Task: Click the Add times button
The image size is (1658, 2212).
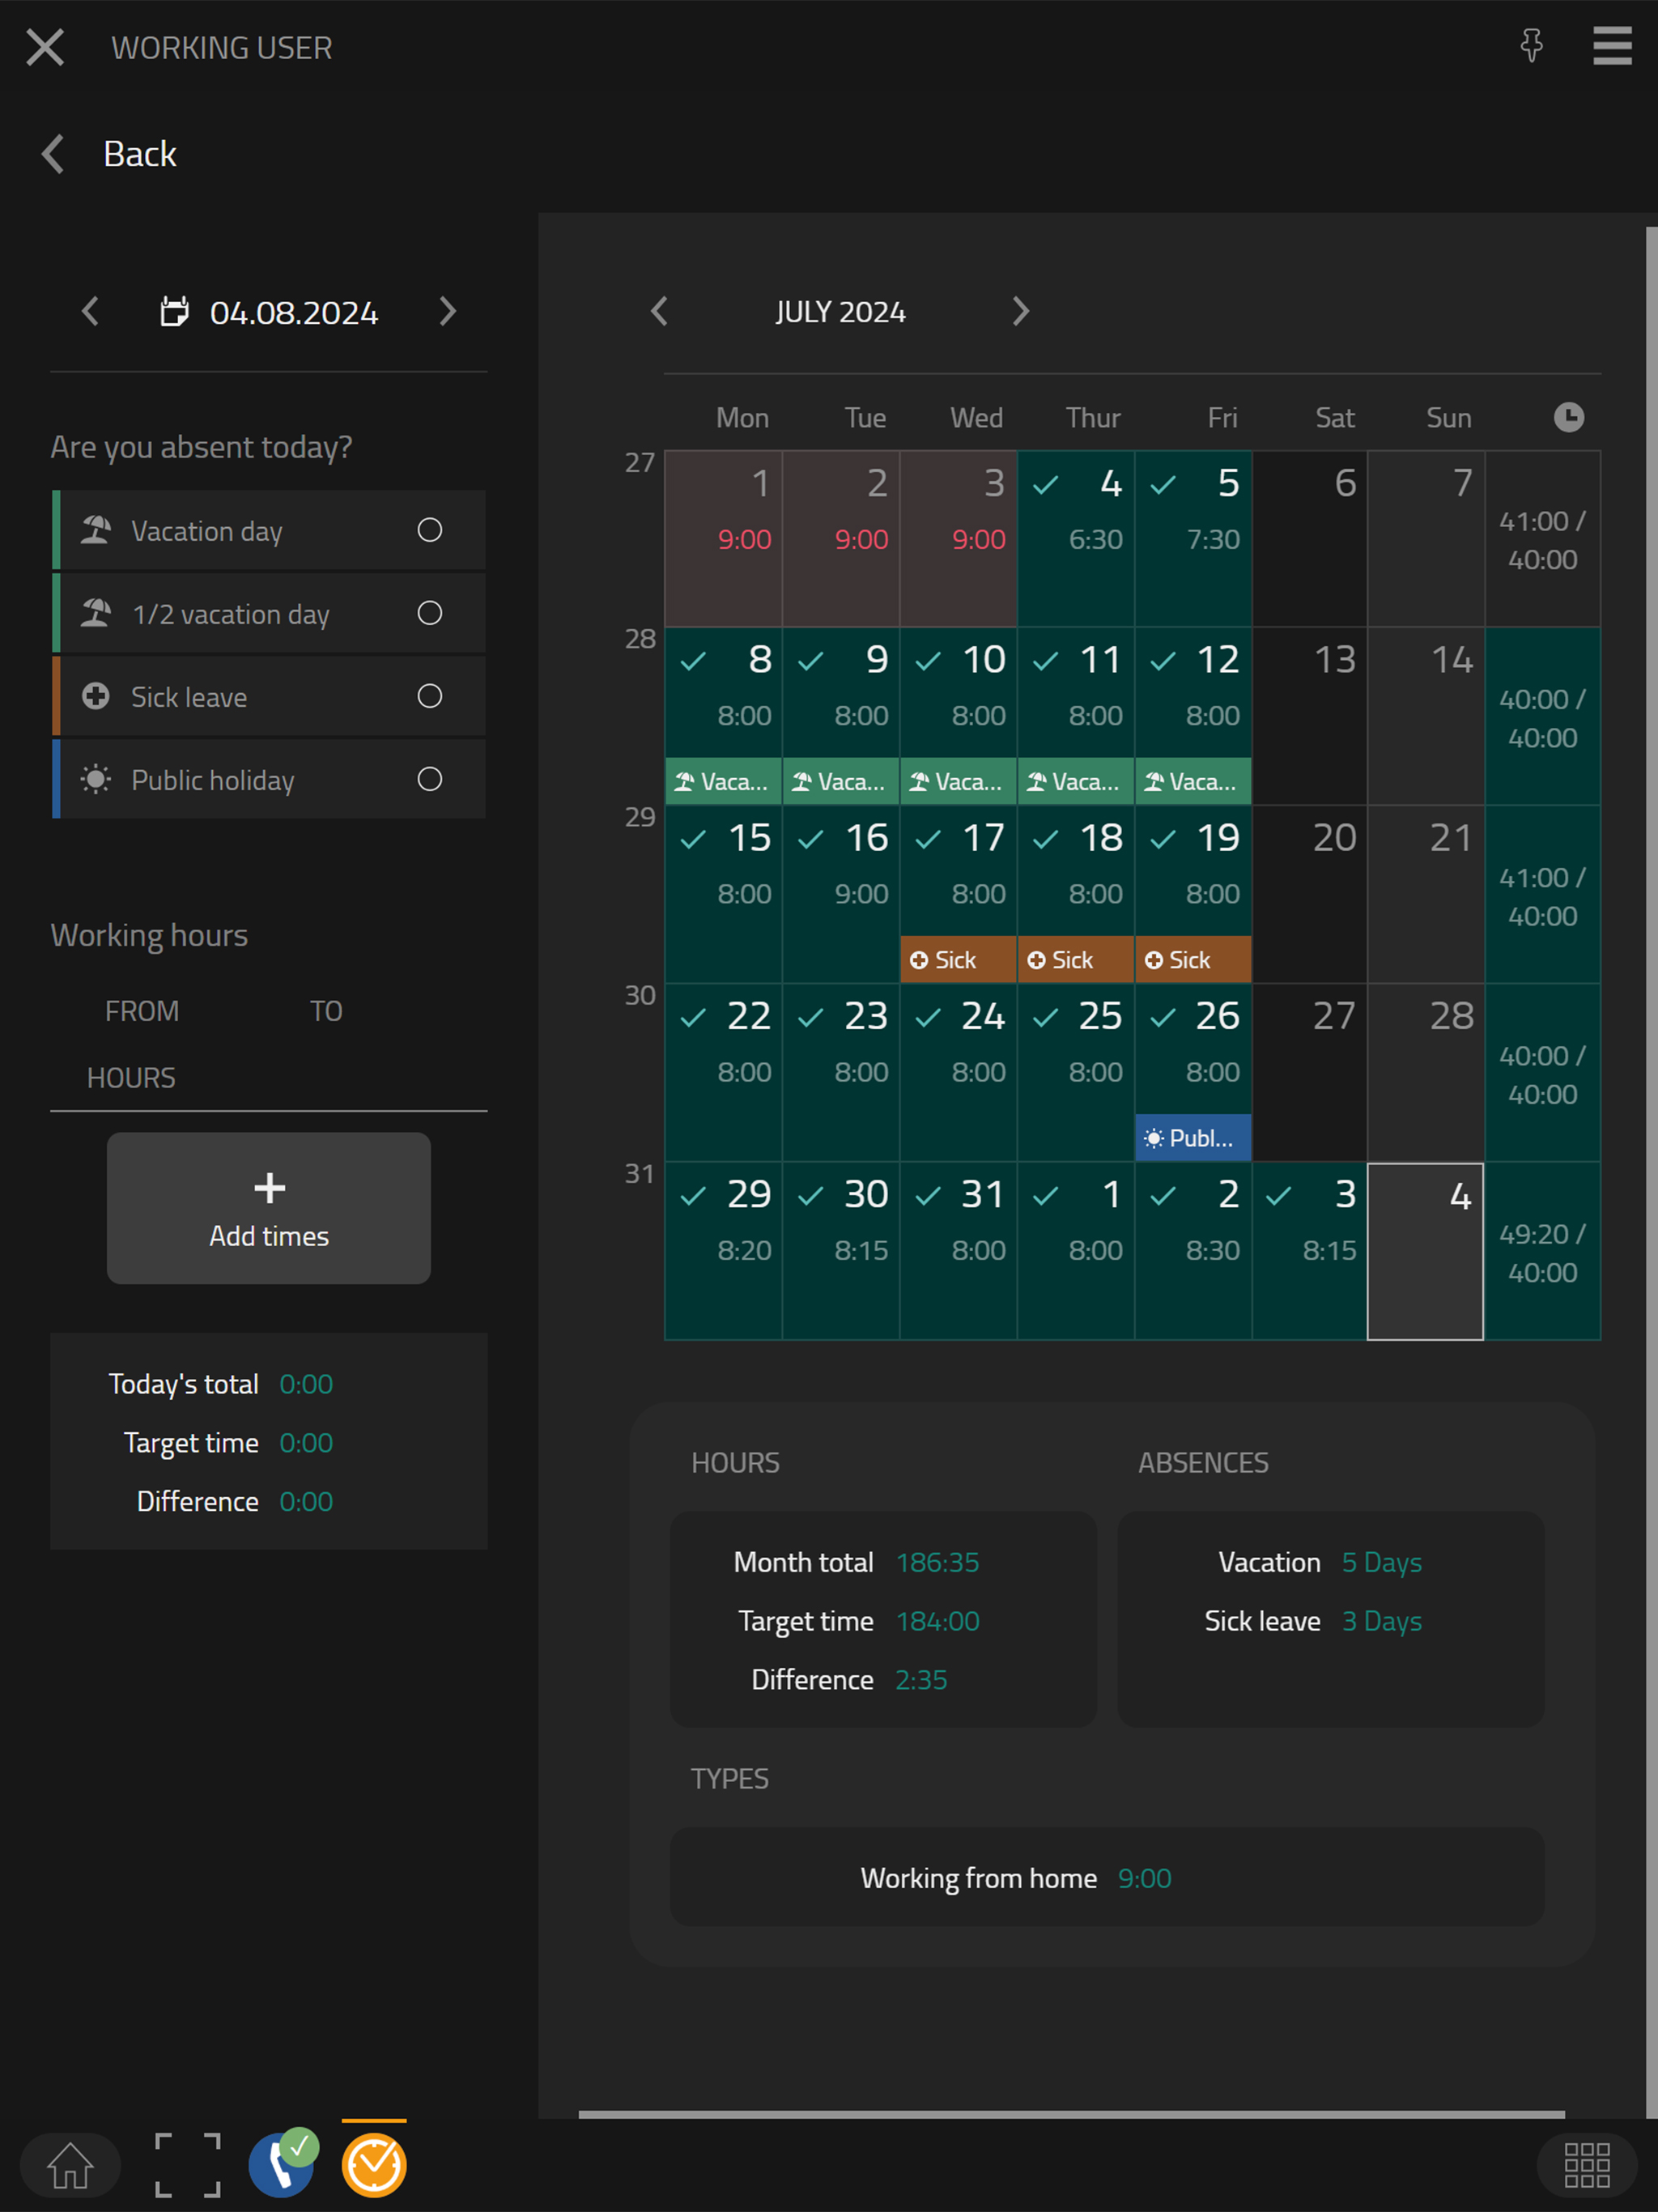Action: (269, 1208)
